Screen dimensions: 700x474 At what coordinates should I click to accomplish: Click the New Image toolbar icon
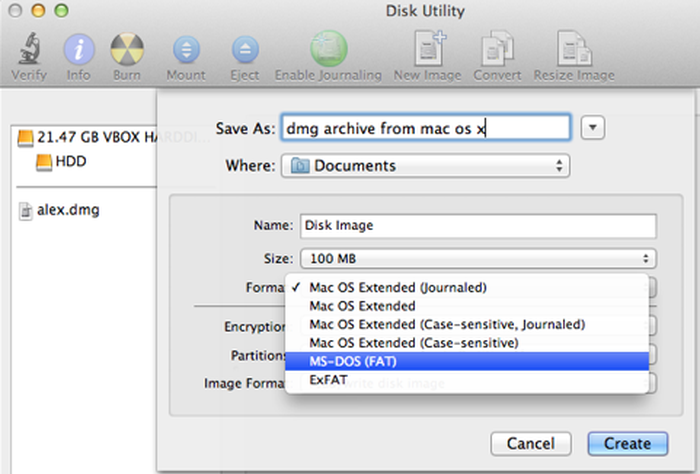tap(429, 48)
